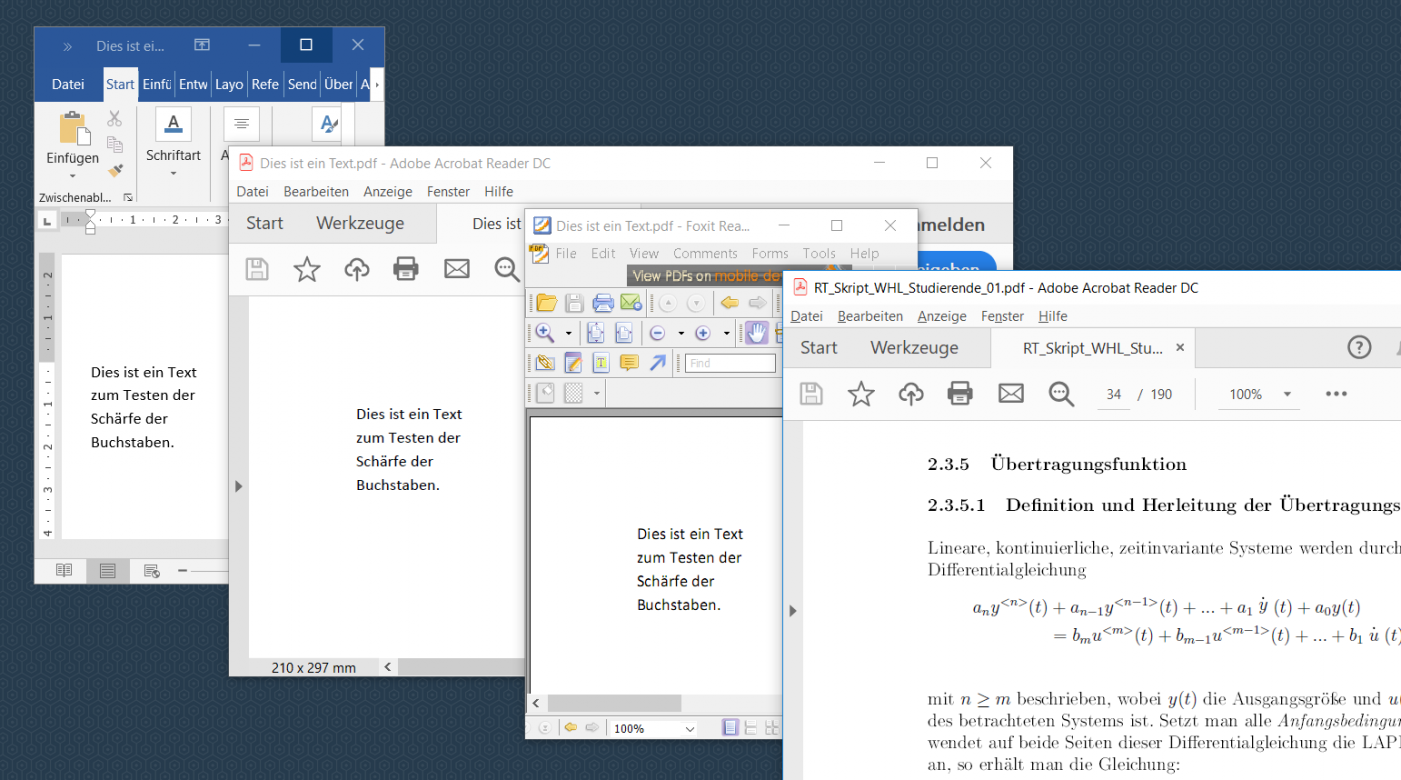This screenshot has height=780, width=1401.
Task: Click the ribbon display options icon in Word
Action: pos(202,45)
